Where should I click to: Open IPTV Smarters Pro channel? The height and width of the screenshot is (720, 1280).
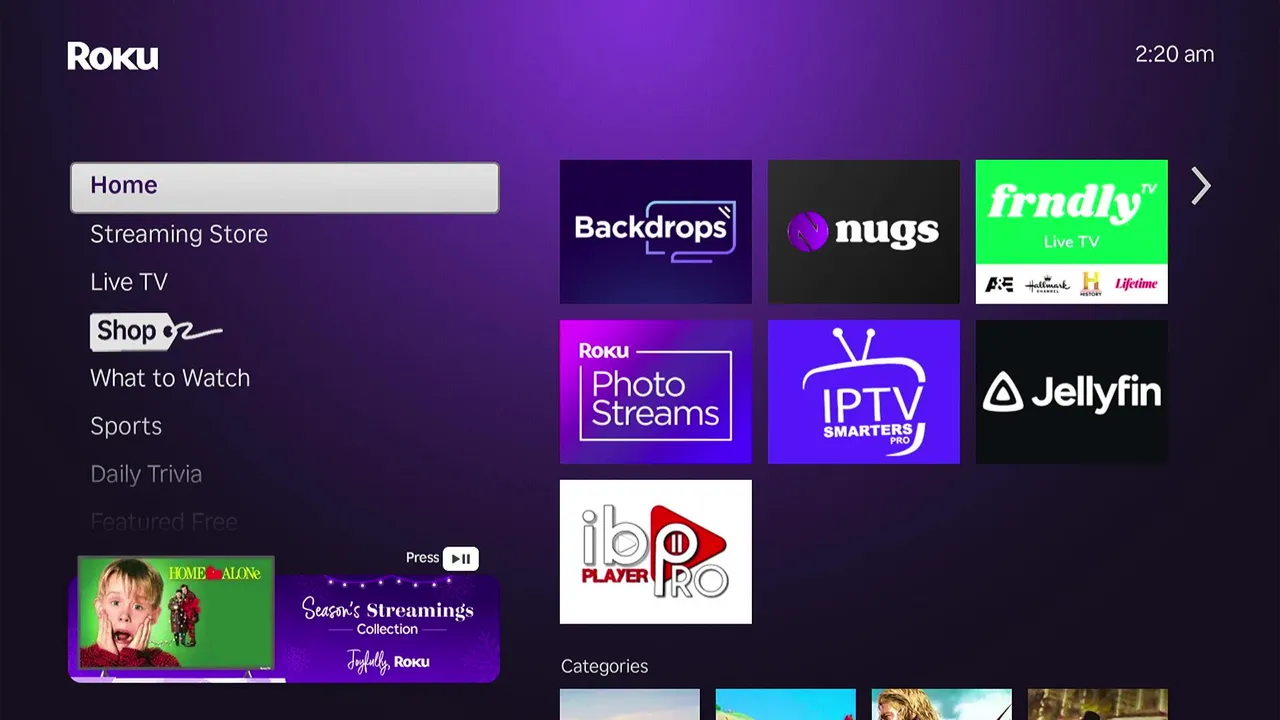tap(864, 392)
